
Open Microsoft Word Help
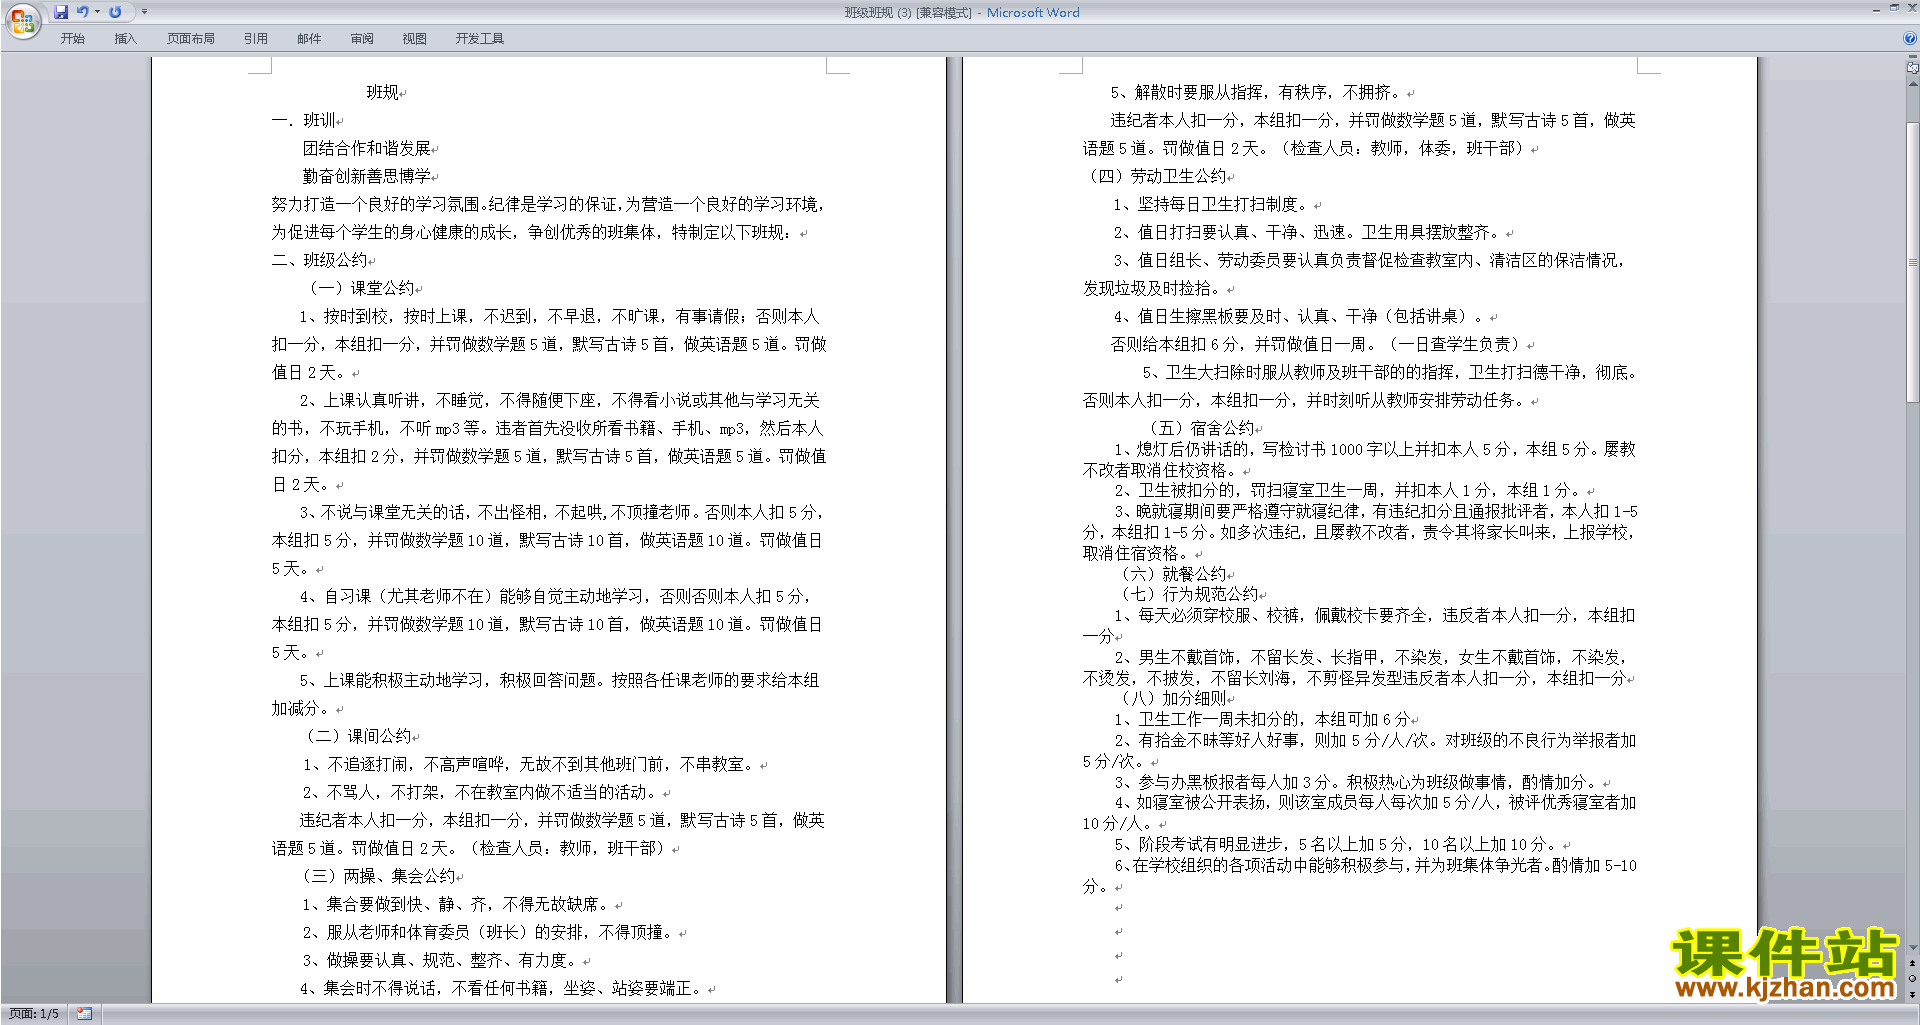point(1910,39)
